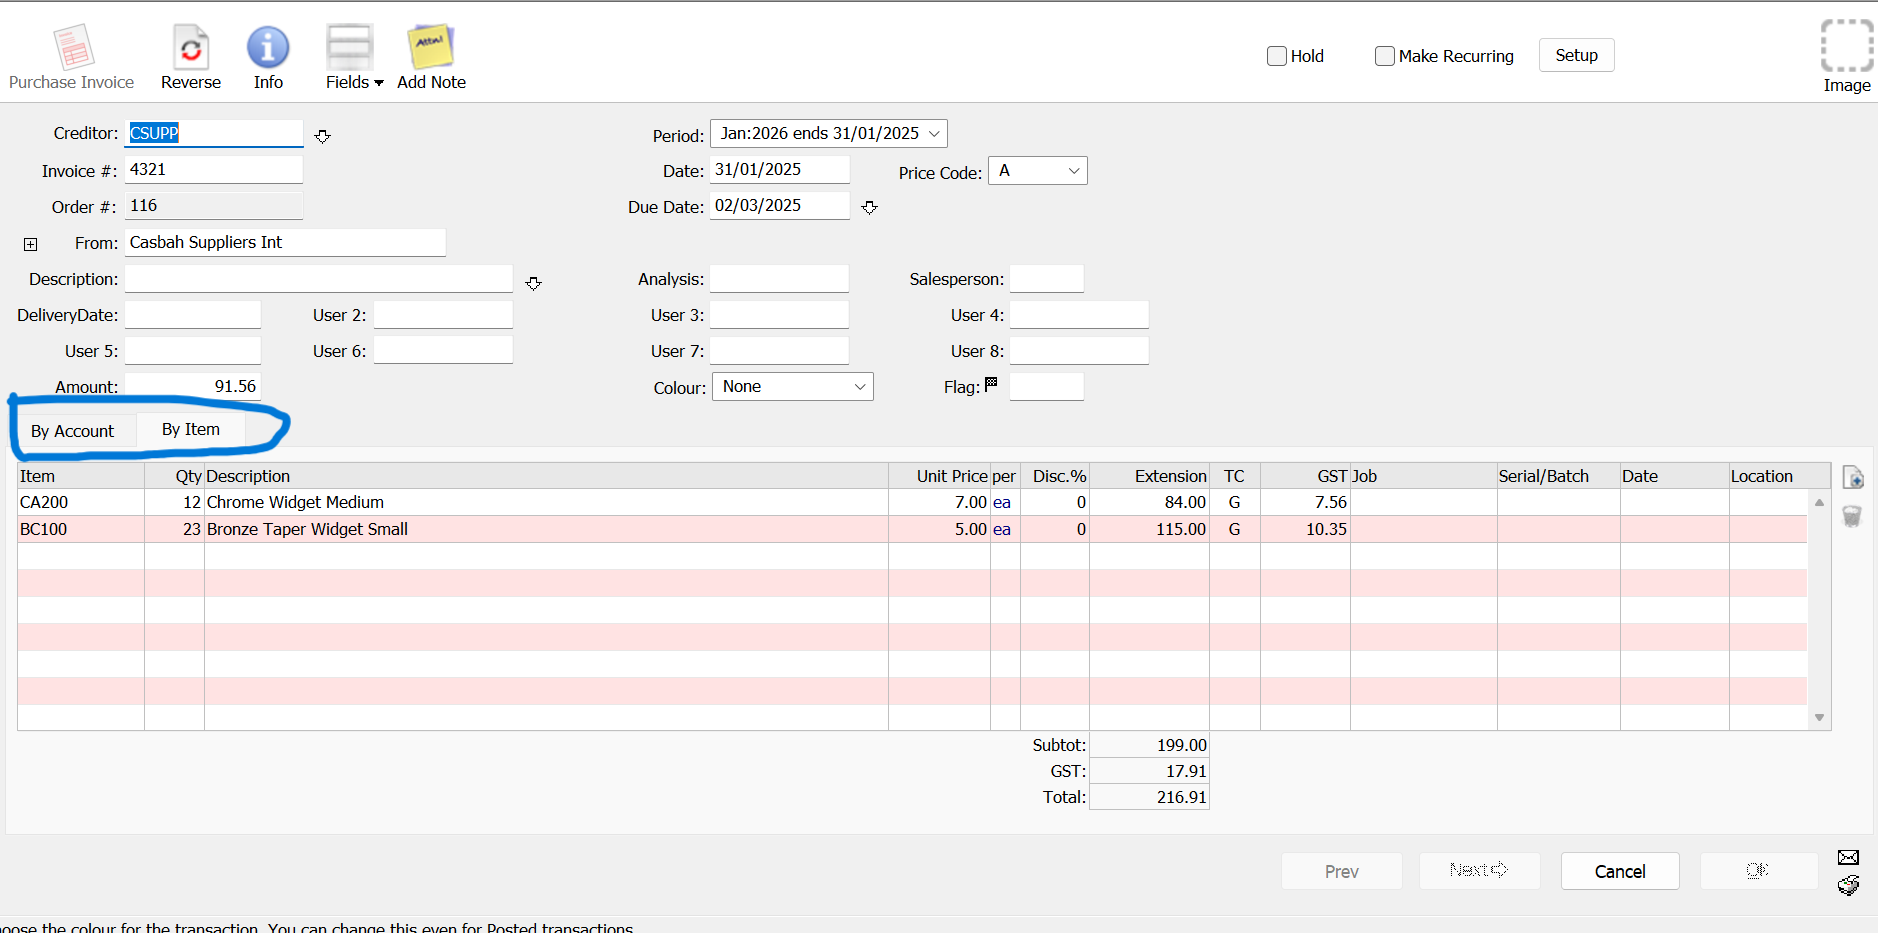Click the Cancel button
This screenshot has width=1878, height=933.
1620,871
